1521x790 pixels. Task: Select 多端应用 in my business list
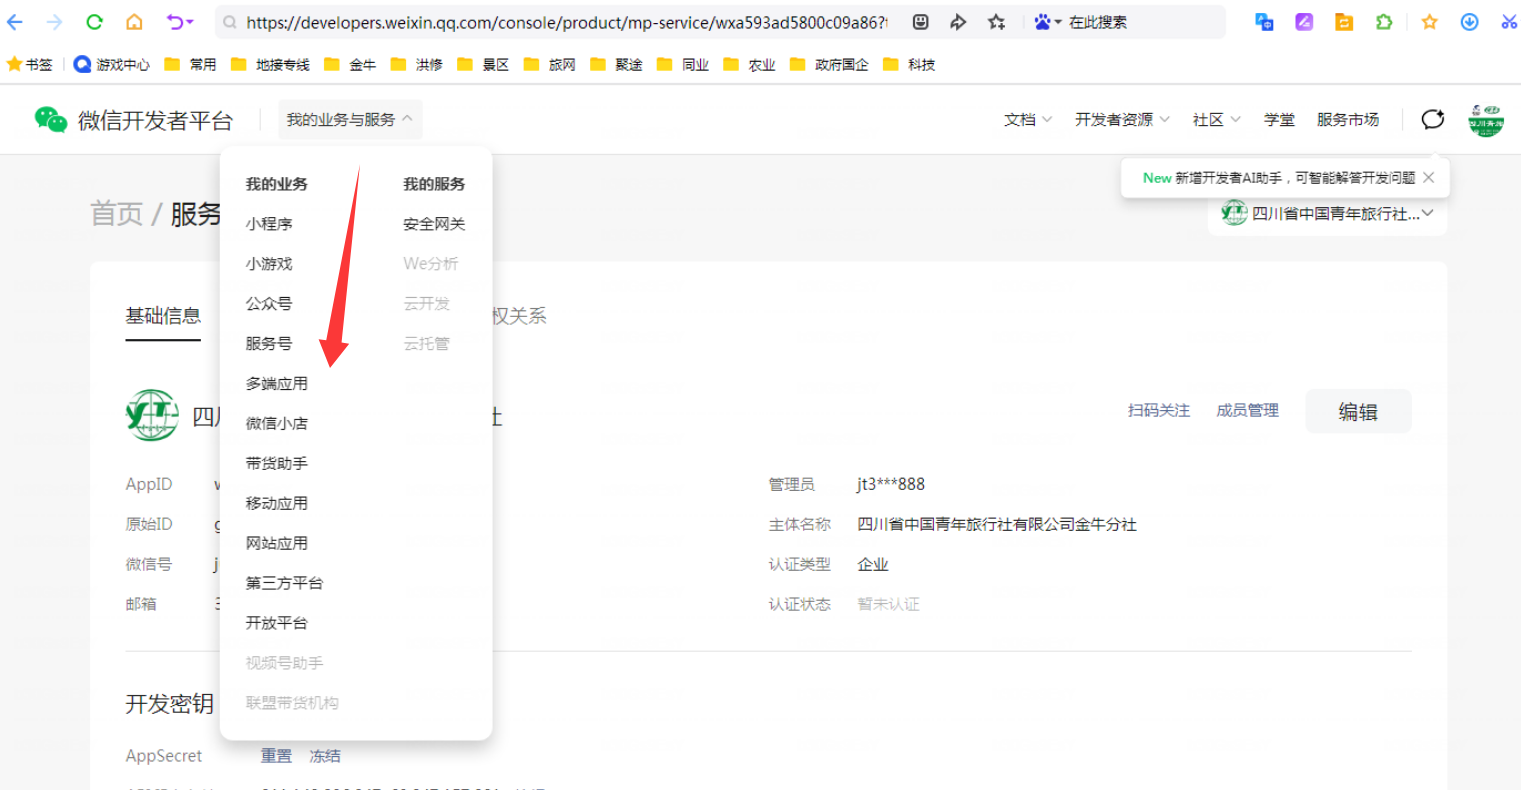[277, 384]
